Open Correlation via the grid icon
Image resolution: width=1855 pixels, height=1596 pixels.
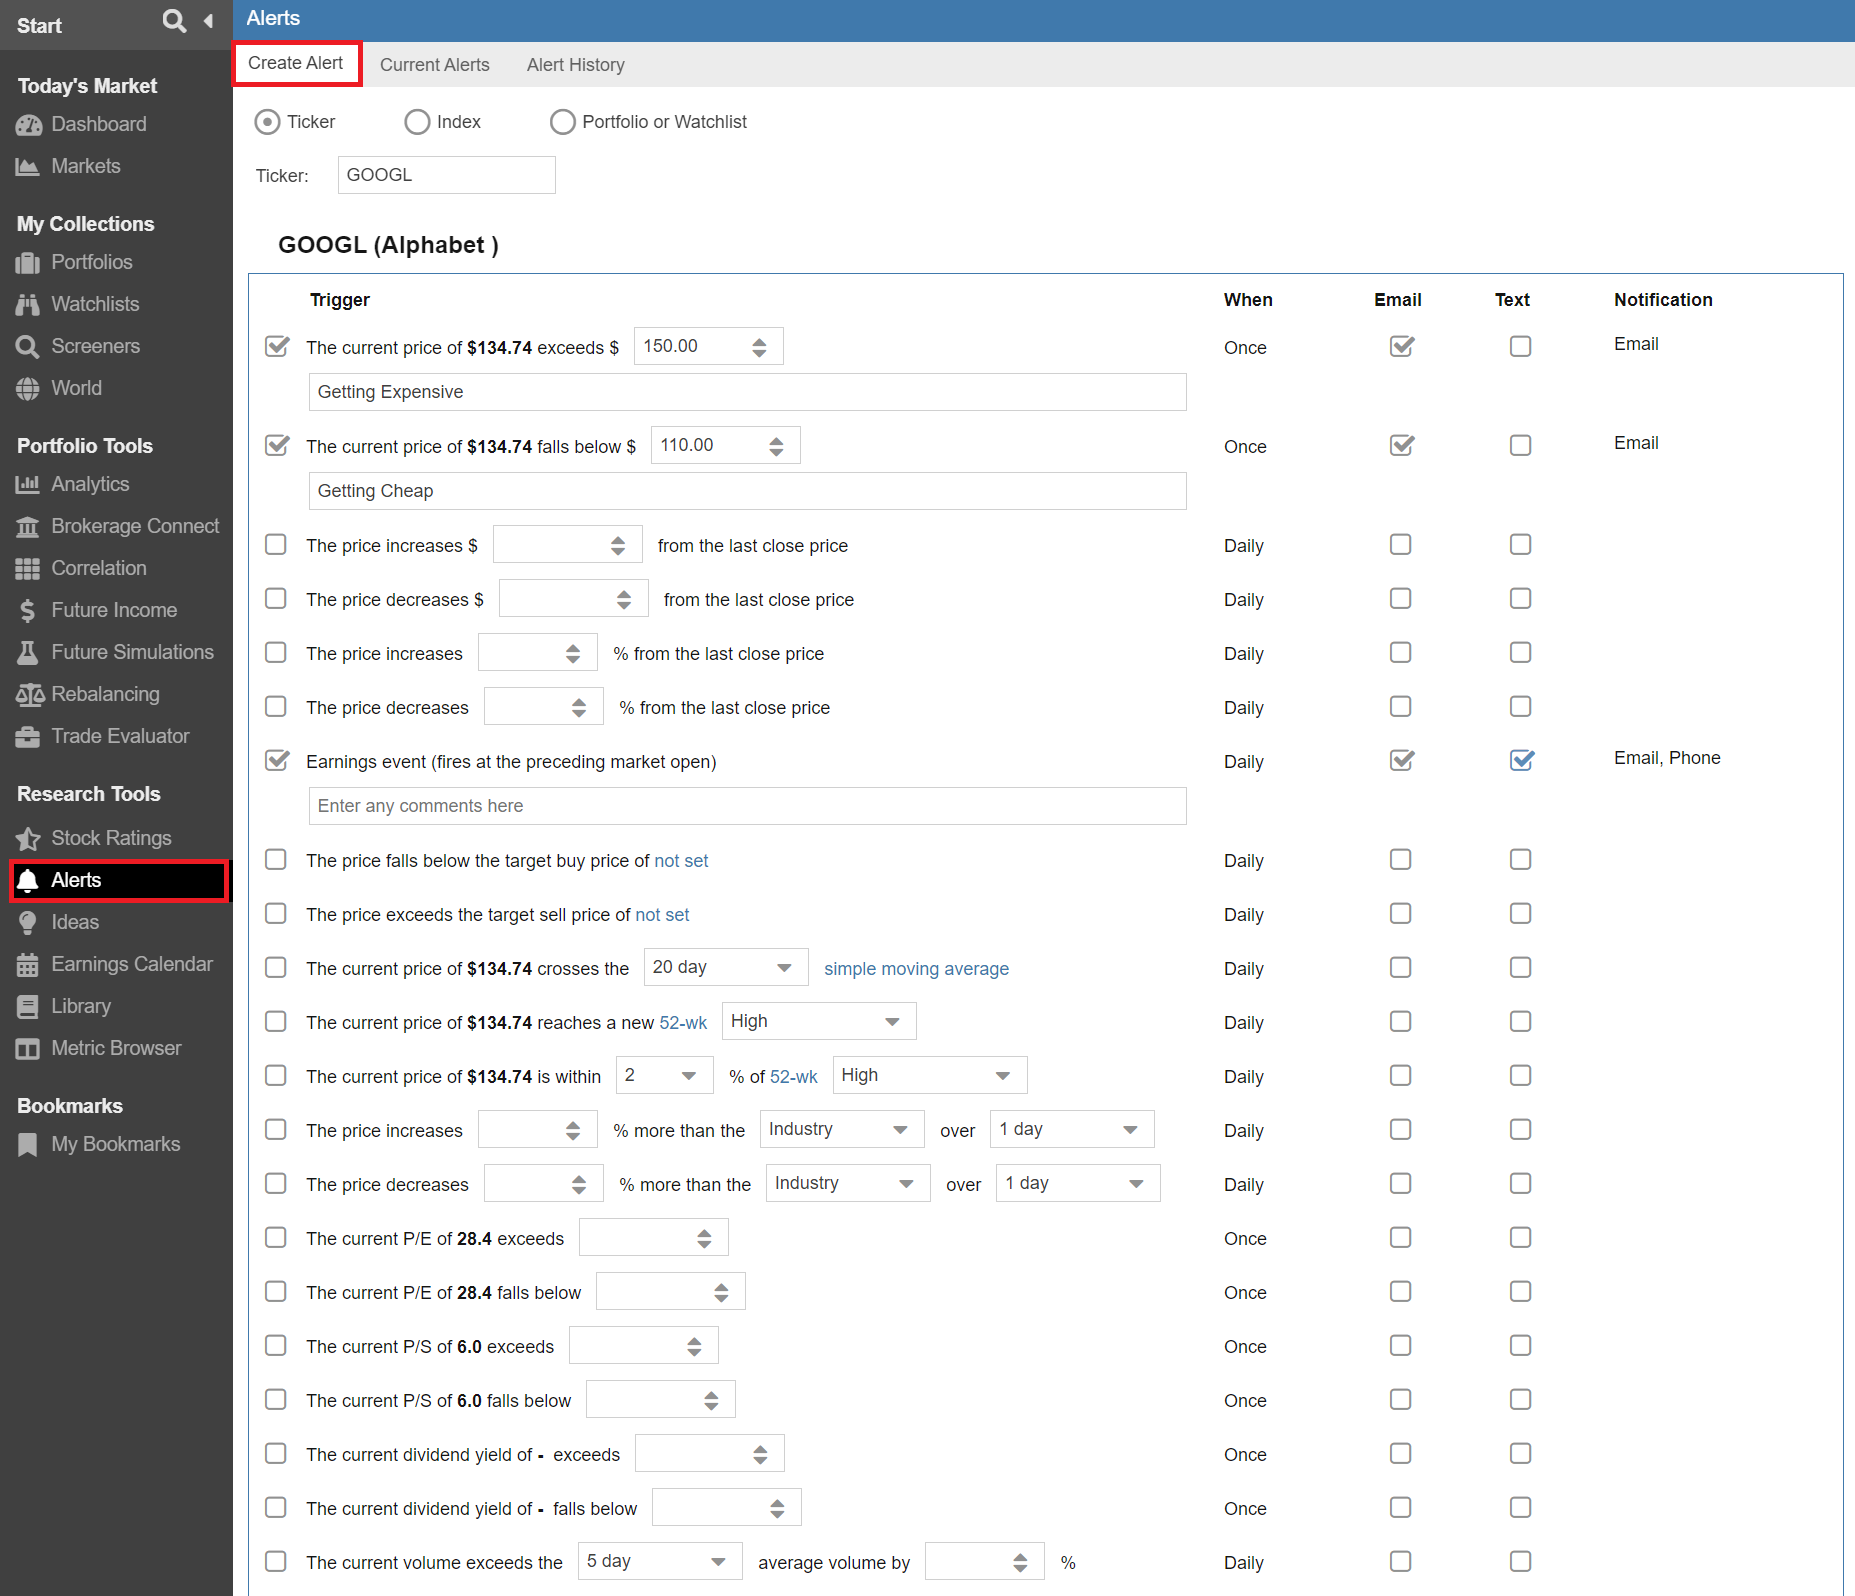coord(28,569)
